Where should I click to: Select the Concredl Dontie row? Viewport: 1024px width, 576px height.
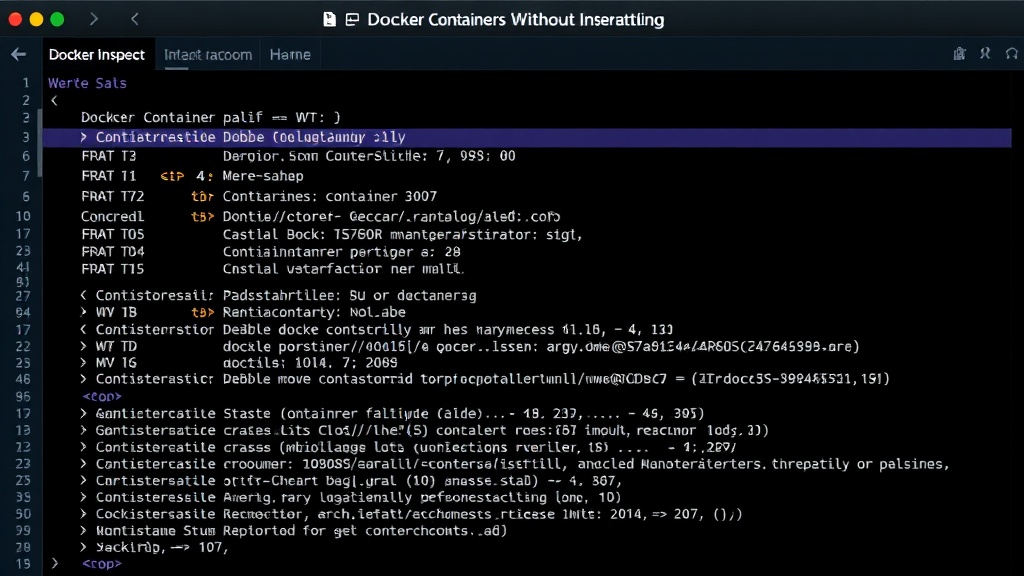[321, 216]
